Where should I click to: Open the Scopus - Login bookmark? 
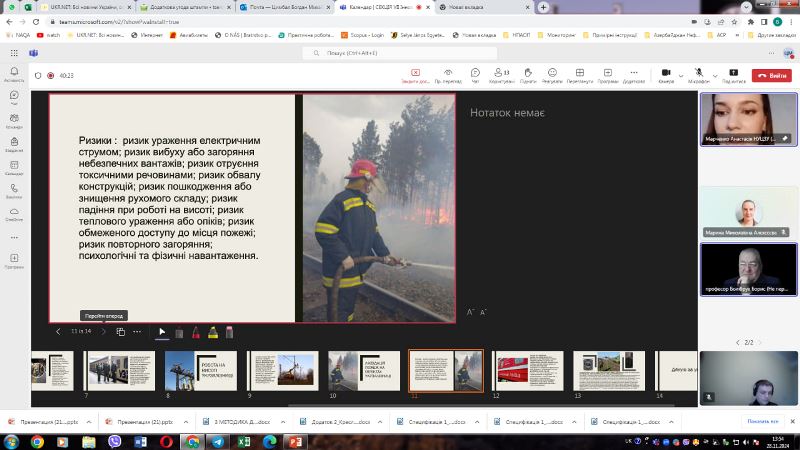point(362,35)
